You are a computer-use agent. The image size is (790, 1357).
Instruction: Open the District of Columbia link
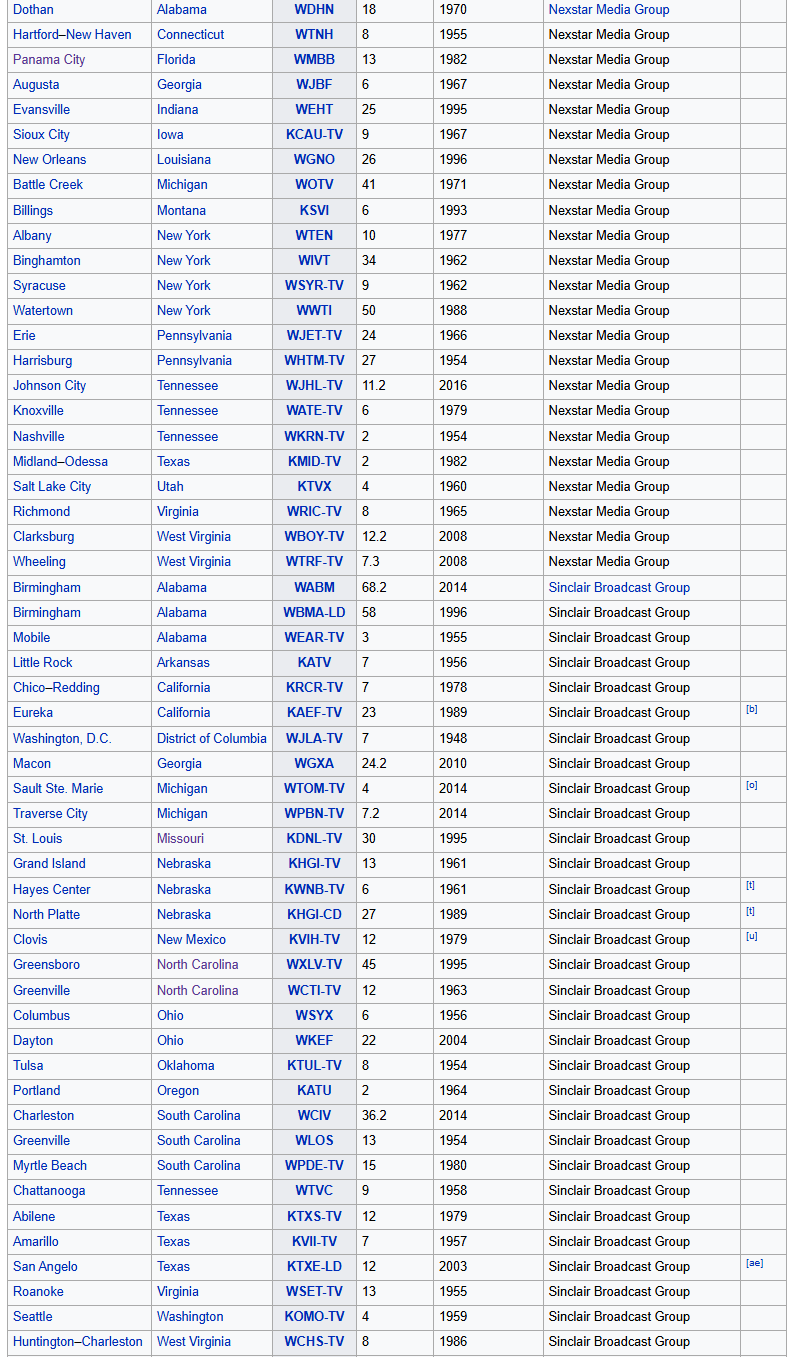click(x=212, y=738)
